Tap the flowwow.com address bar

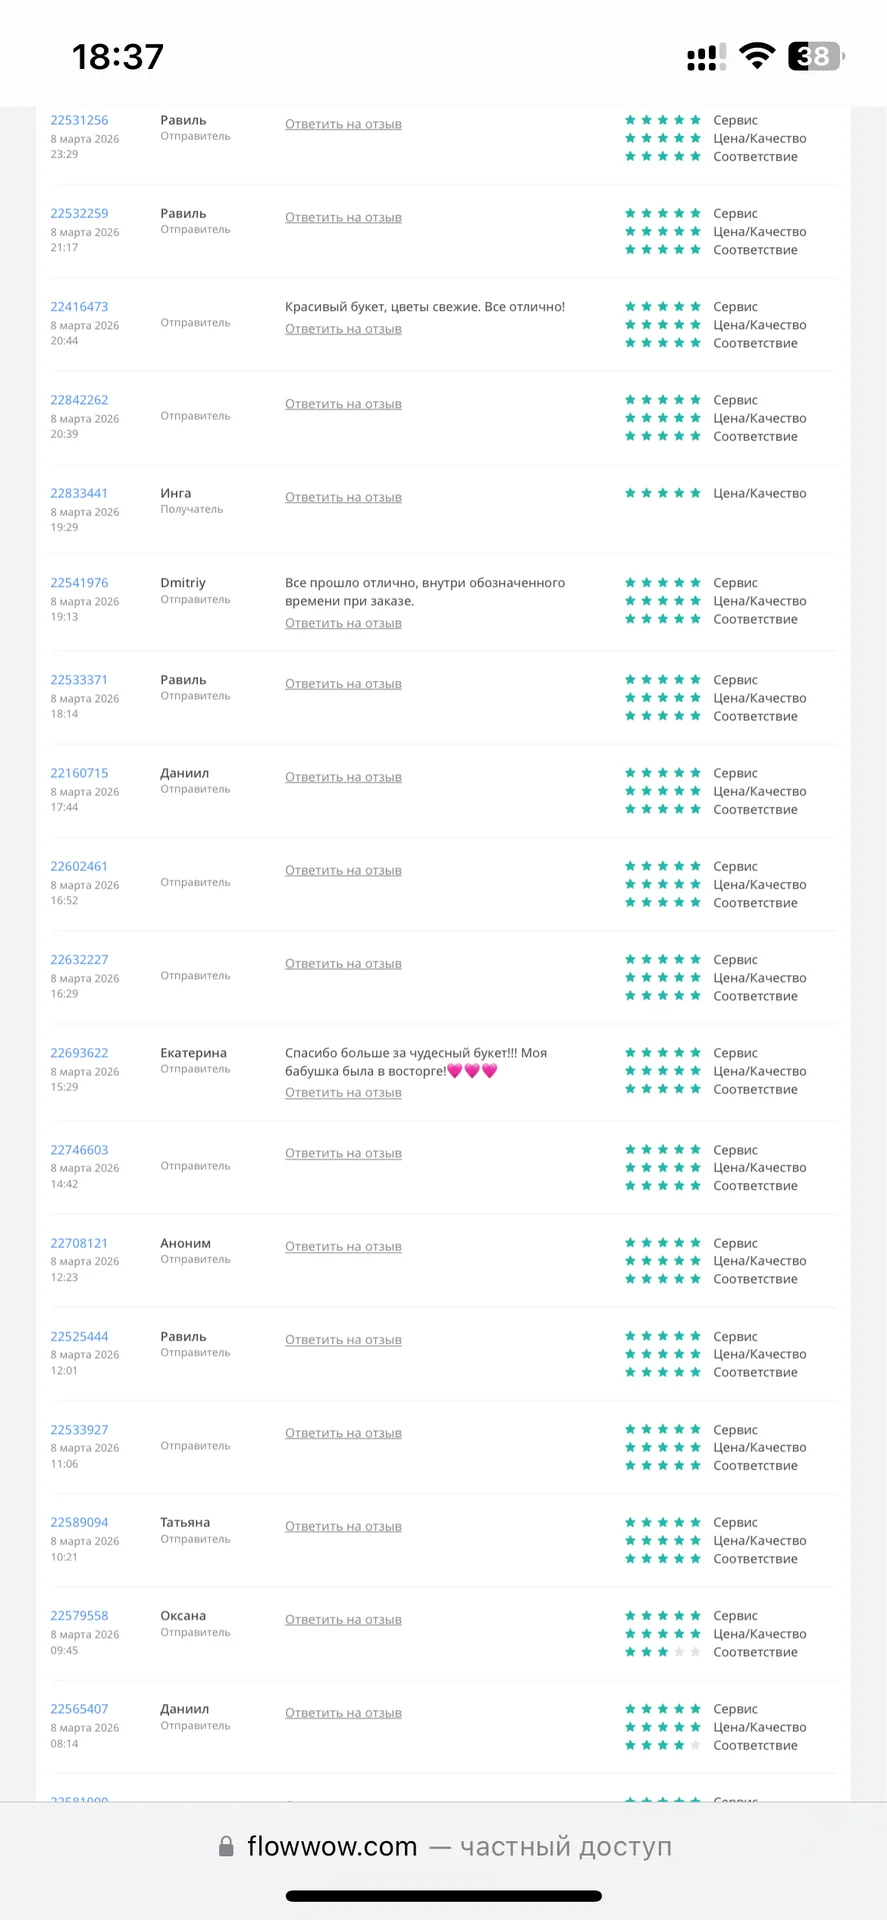[x=444, y=1847]
